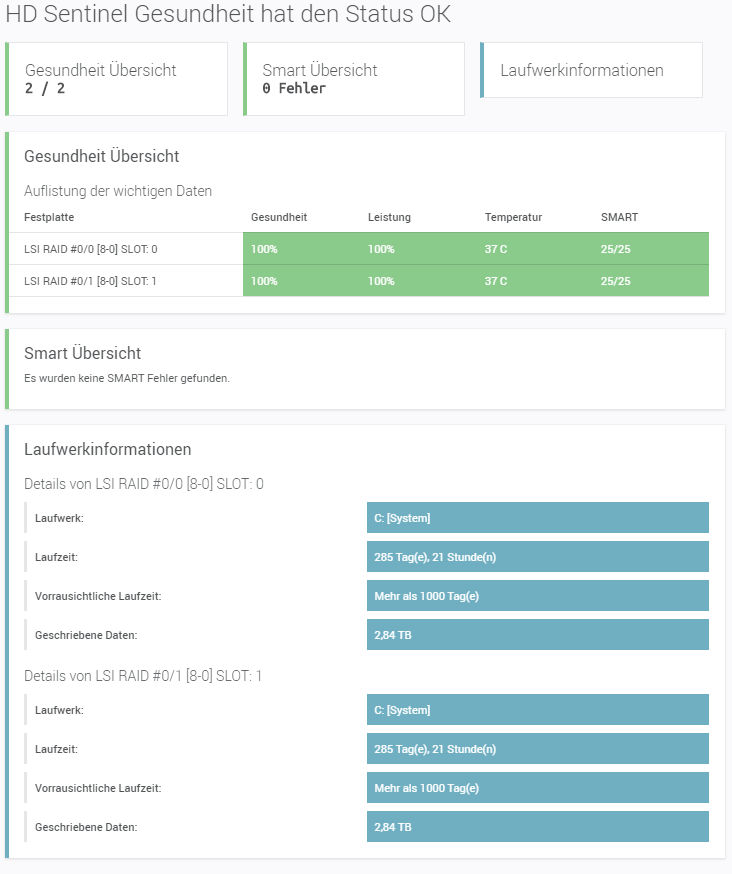Click the C: [System] bar under SLOT: 0 details
The image size is (732, 874).
(537, 518)
